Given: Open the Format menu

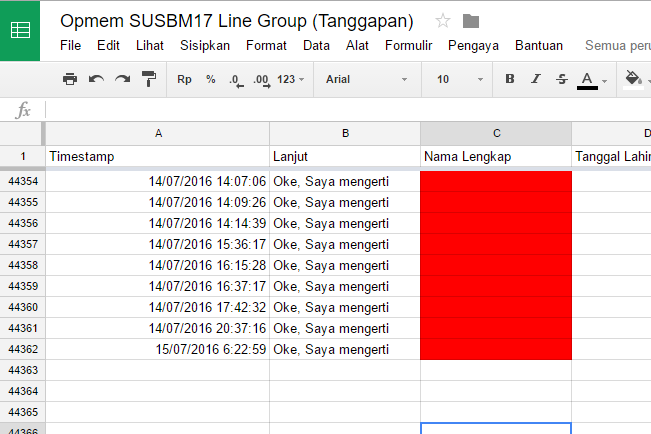Looking at the screenshot, I should click(x=266, y=45).
